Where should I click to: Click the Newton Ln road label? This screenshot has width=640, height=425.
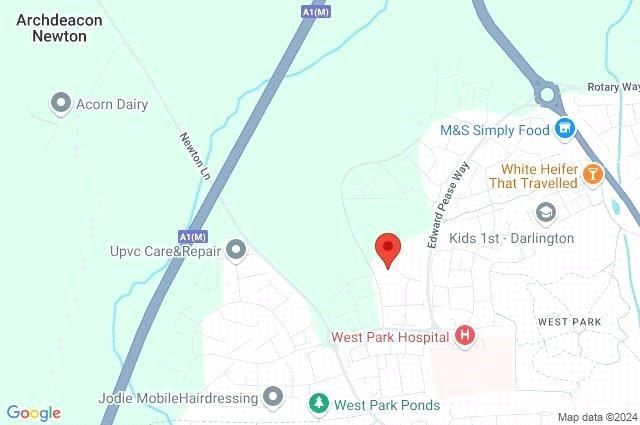point(195,156)
